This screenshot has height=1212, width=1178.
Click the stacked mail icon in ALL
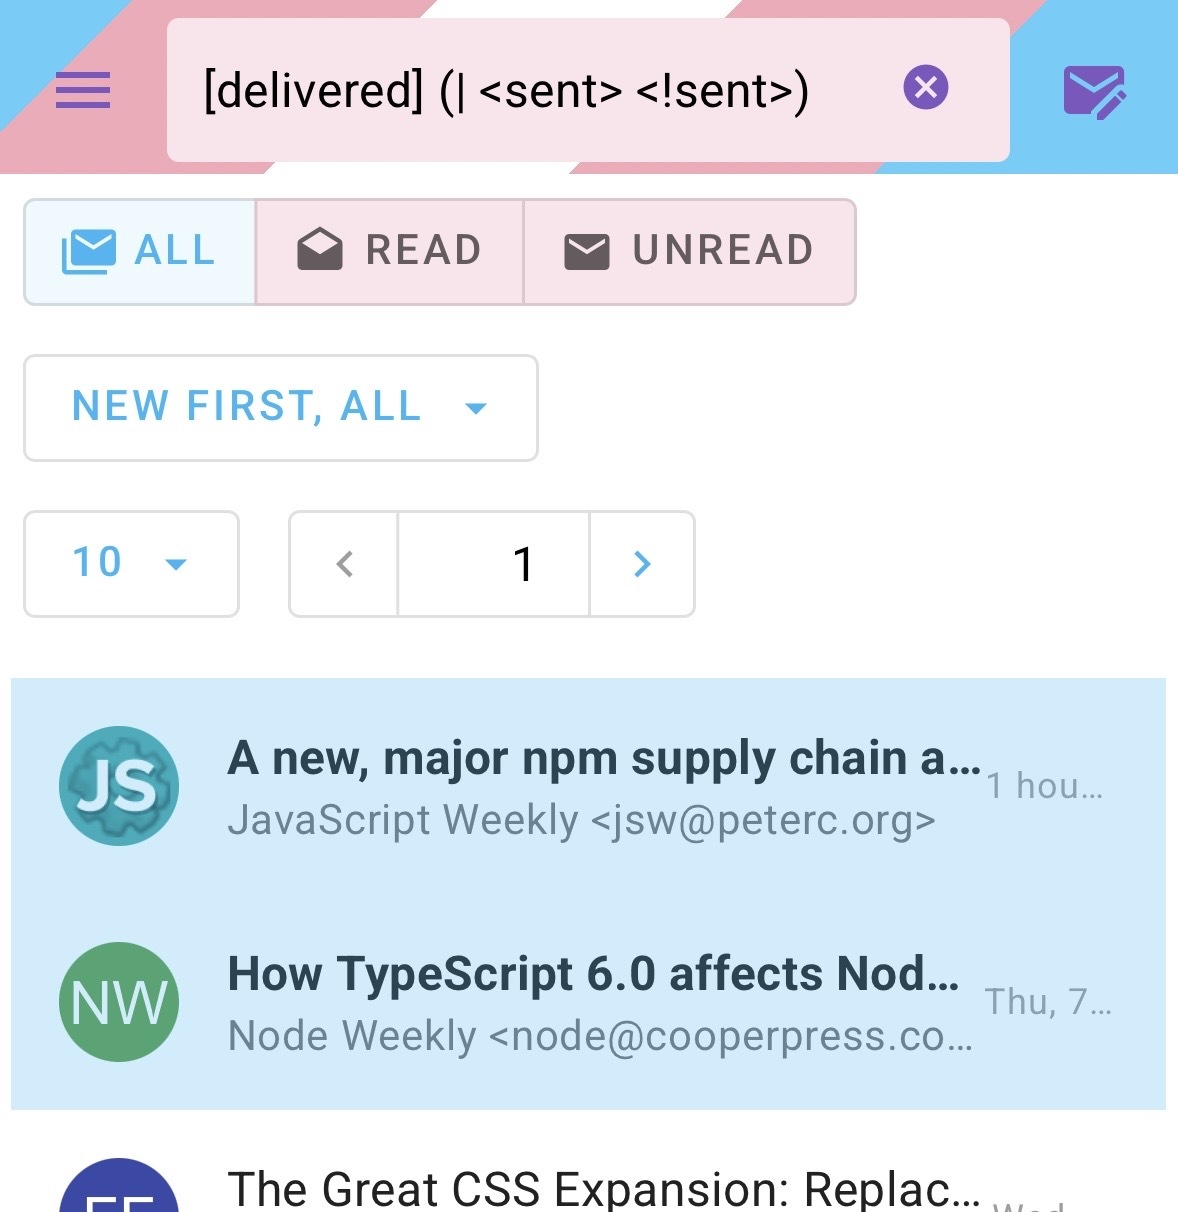click(x=89, y=251)
